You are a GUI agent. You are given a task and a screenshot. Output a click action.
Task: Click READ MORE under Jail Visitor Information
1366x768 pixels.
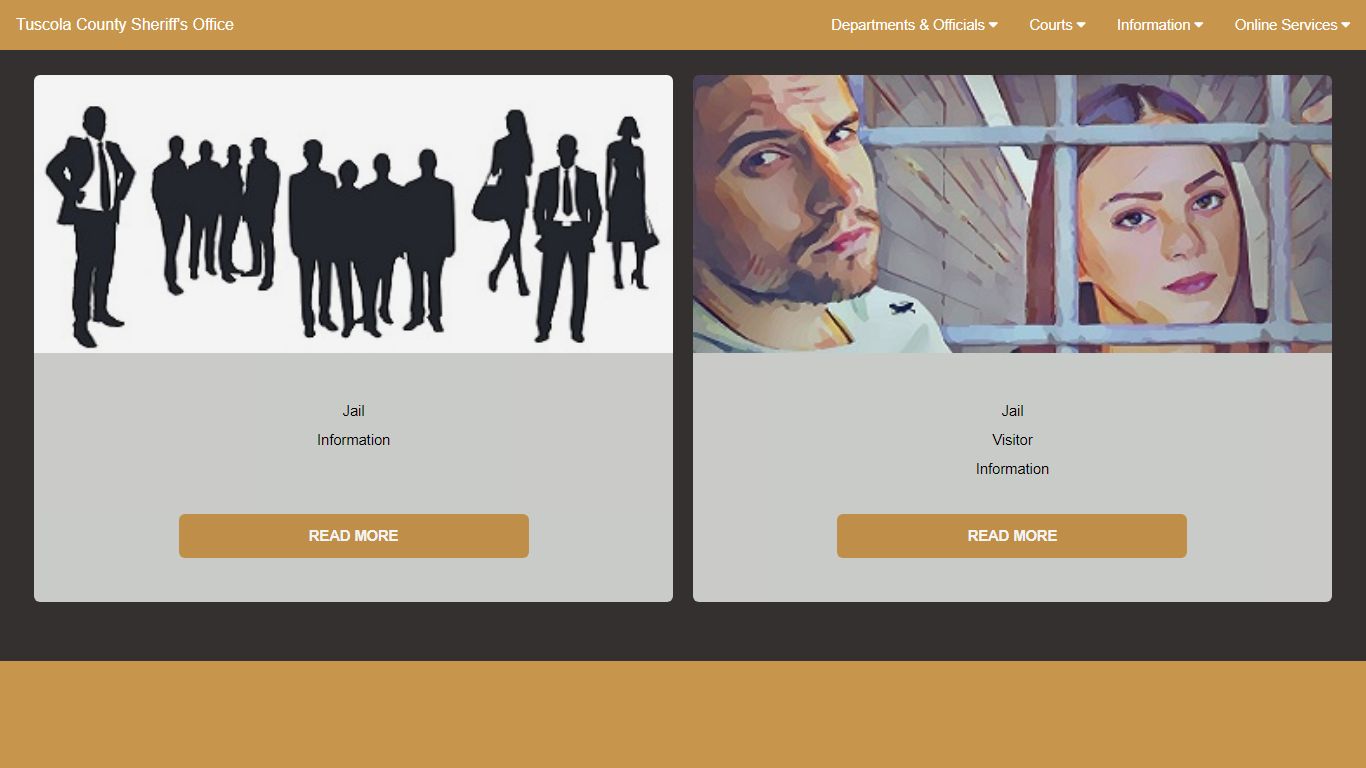click(x=1012, y=536)
